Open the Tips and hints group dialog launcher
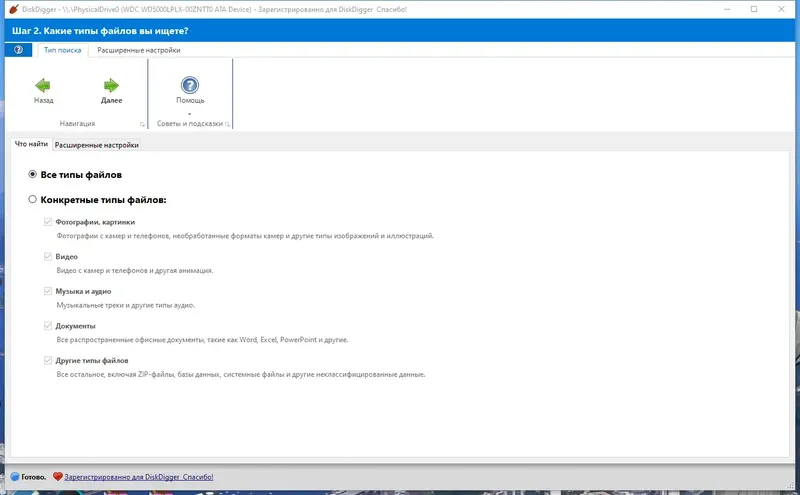 coord(227,124)
